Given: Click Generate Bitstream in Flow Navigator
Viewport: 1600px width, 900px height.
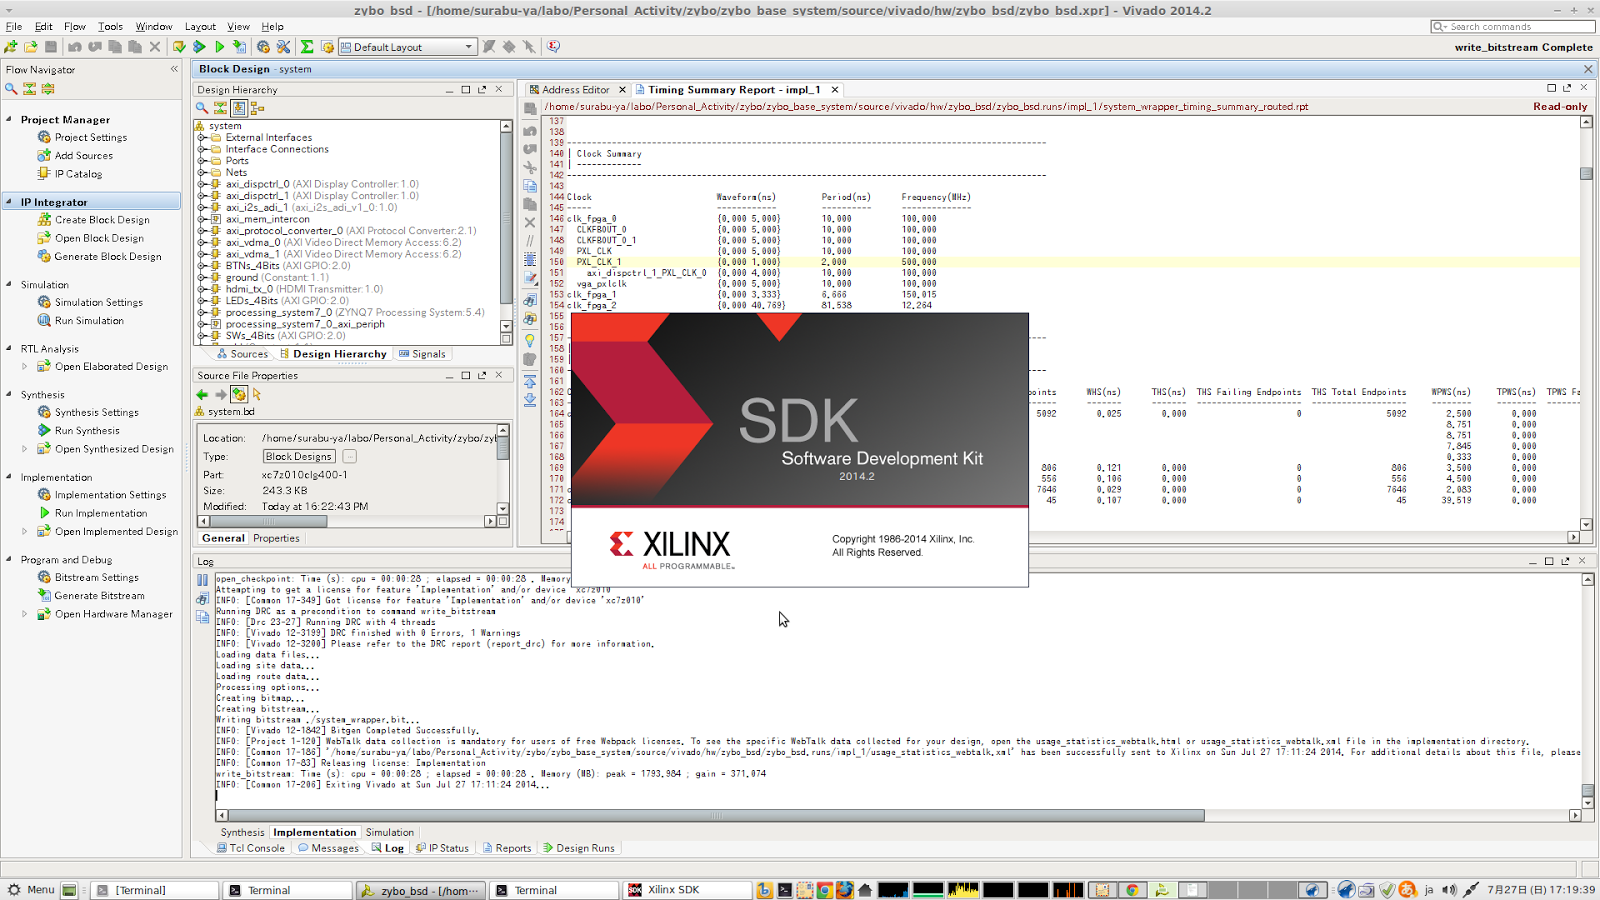Looking at the screenshot, I should click(x=100, y=596).
